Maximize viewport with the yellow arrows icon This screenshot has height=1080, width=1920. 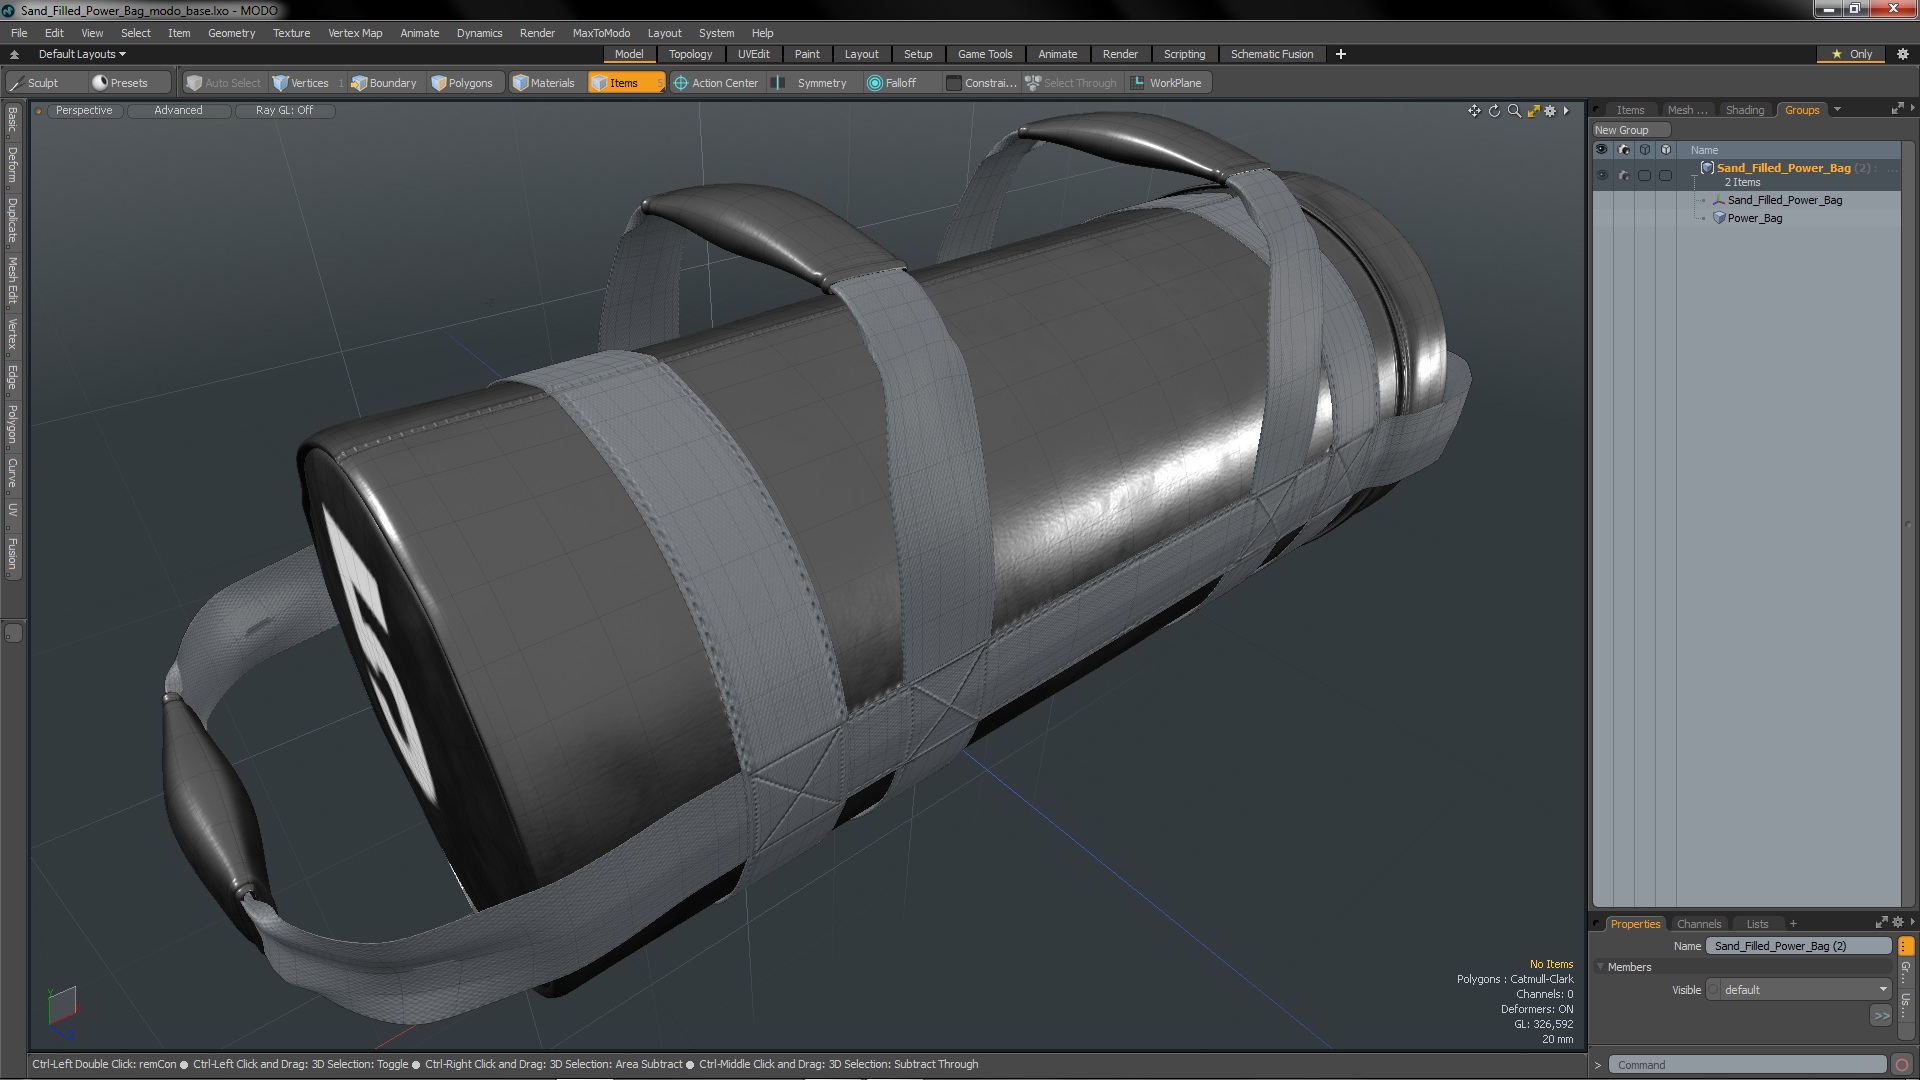coord(1533,111)
